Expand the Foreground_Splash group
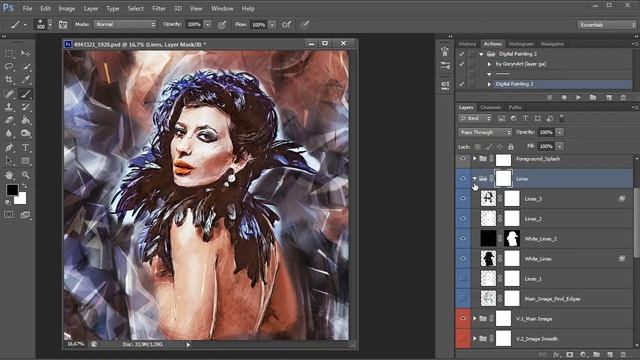 pos(475,159)
